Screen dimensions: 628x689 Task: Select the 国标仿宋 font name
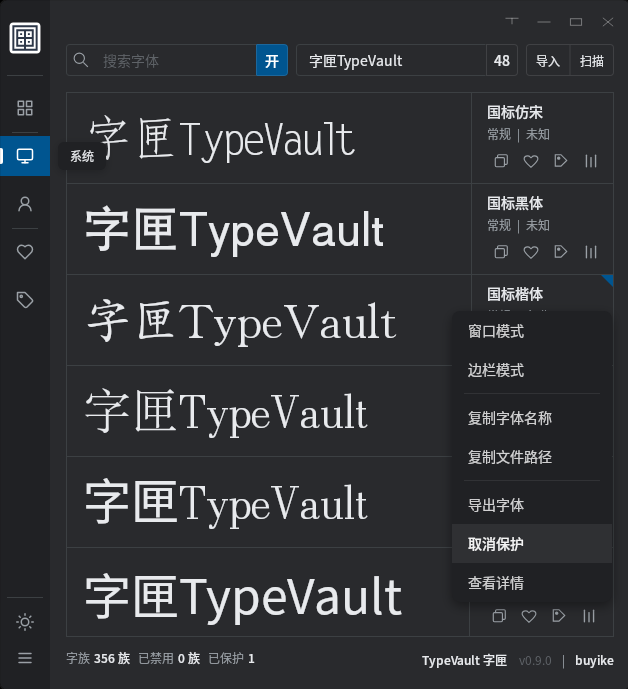coord(515,112)
